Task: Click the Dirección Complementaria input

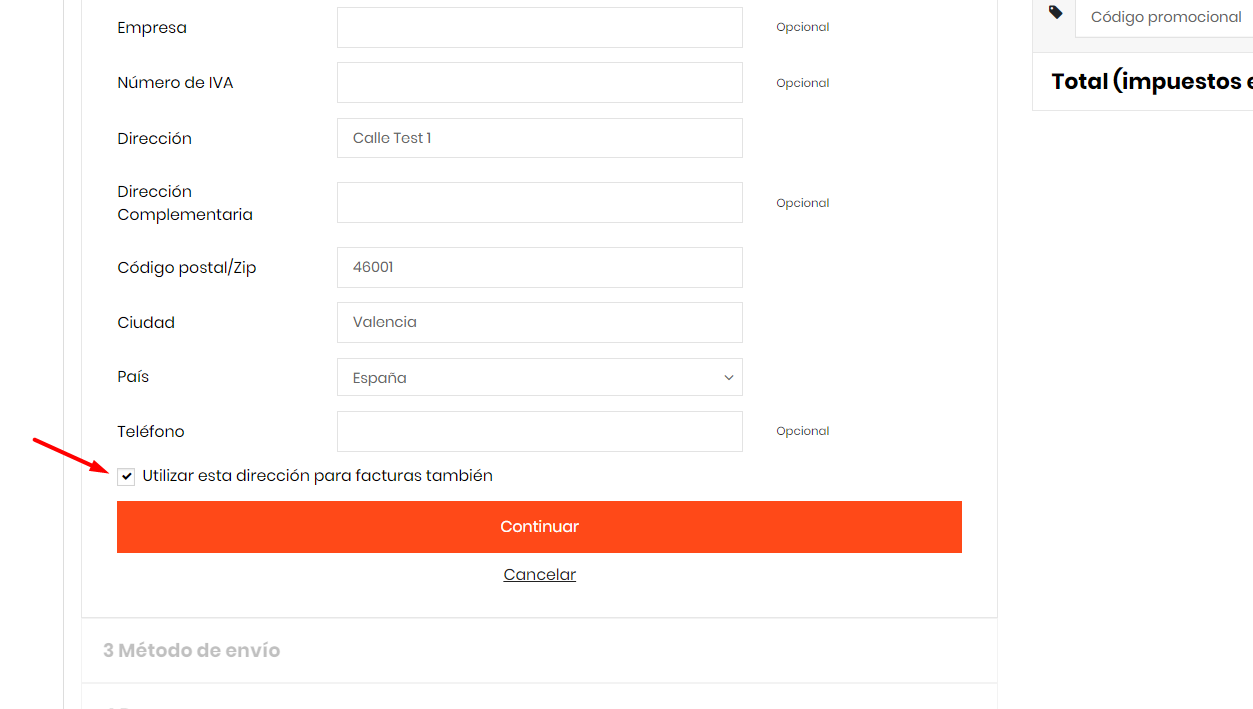Action: pyautogui.click(x=539, y=203)
